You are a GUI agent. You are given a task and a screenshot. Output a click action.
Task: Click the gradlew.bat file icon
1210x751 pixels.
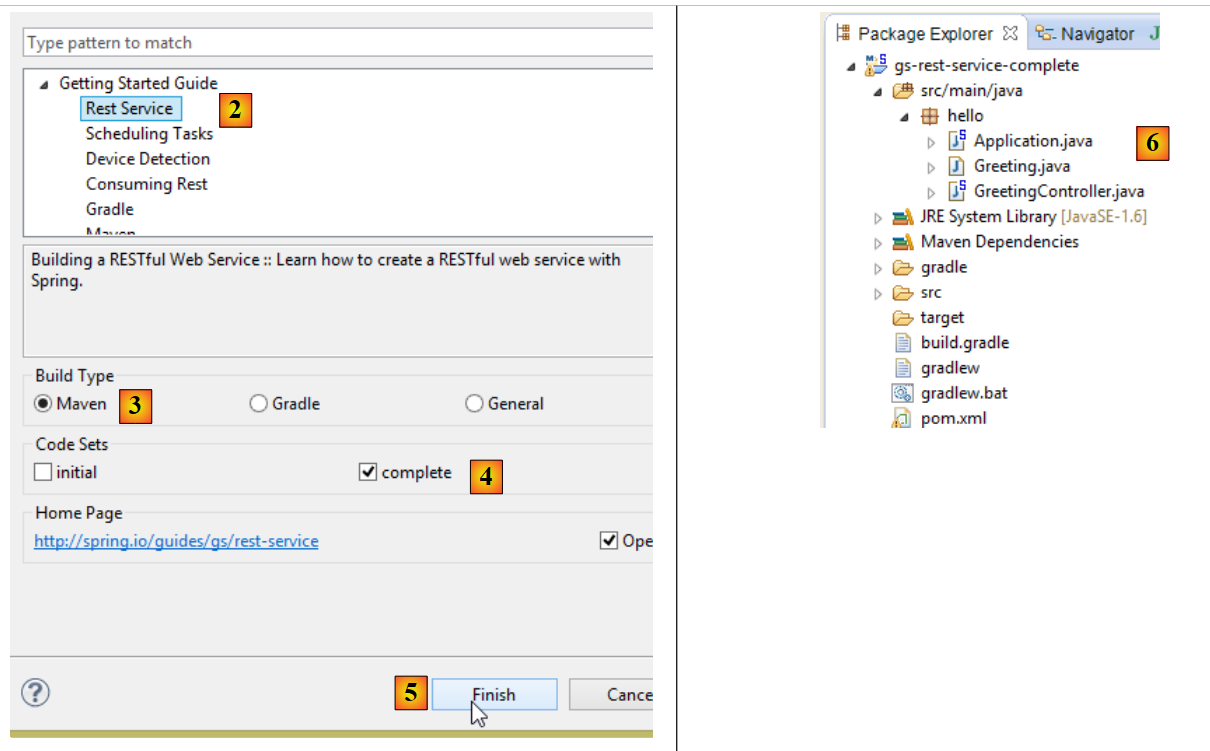[903, 393]
